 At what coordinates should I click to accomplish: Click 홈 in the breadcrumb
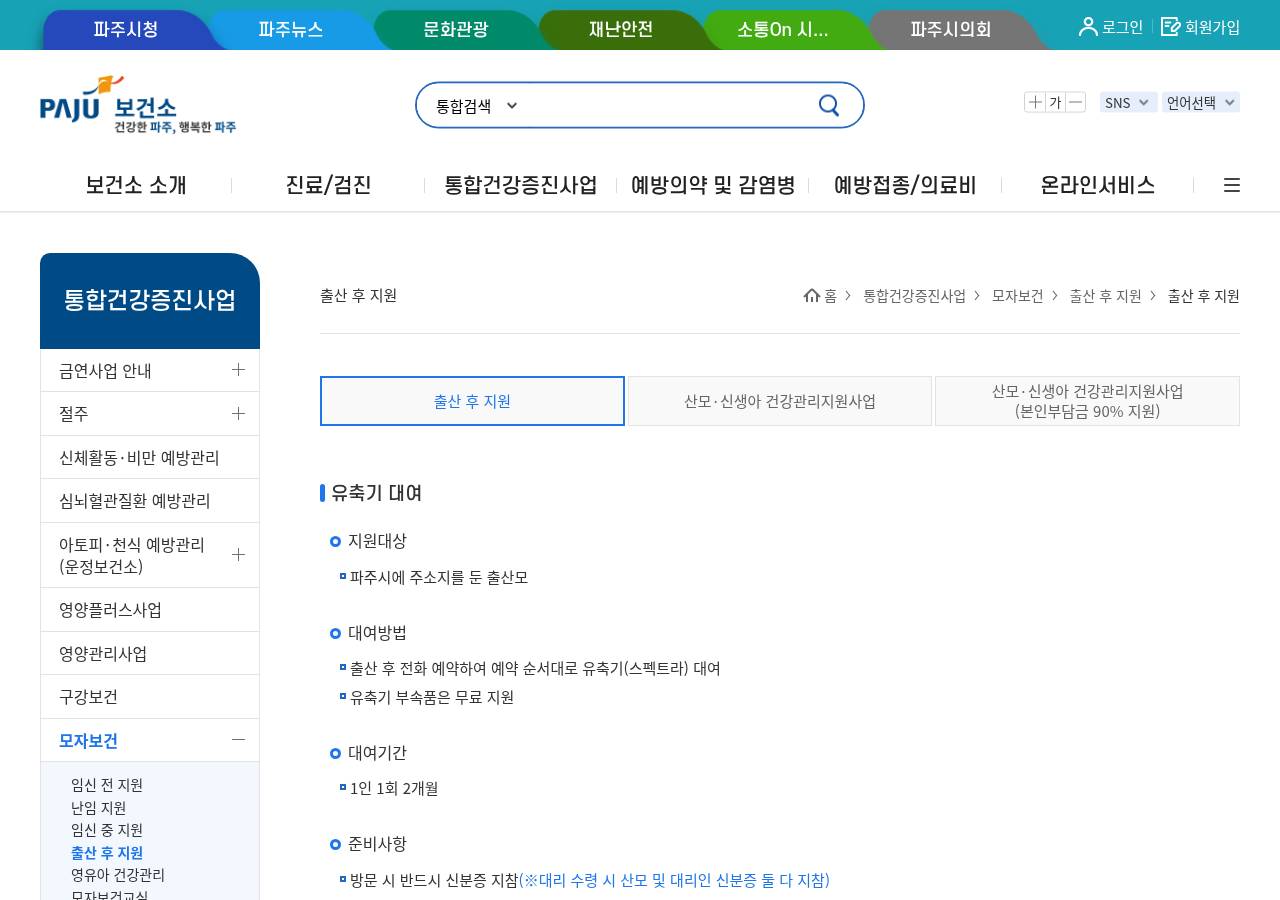click(830, 296)
